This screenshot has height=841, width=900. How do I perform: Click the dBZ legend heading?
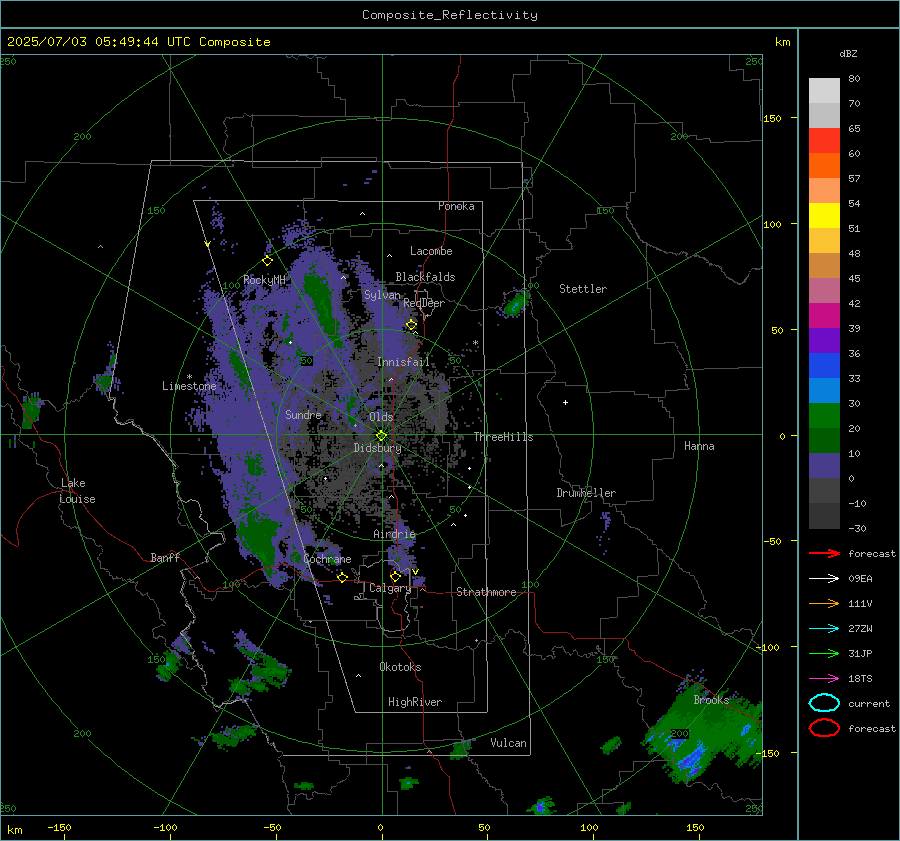[x=848, y=53]
